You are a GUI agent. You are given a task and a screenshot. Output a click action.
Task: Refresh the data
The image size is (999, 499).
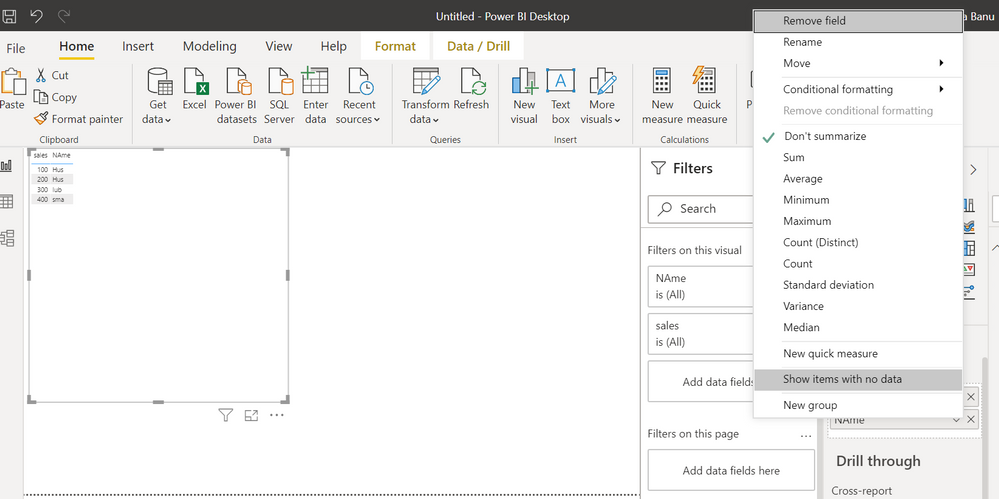[x=471, y=89]
